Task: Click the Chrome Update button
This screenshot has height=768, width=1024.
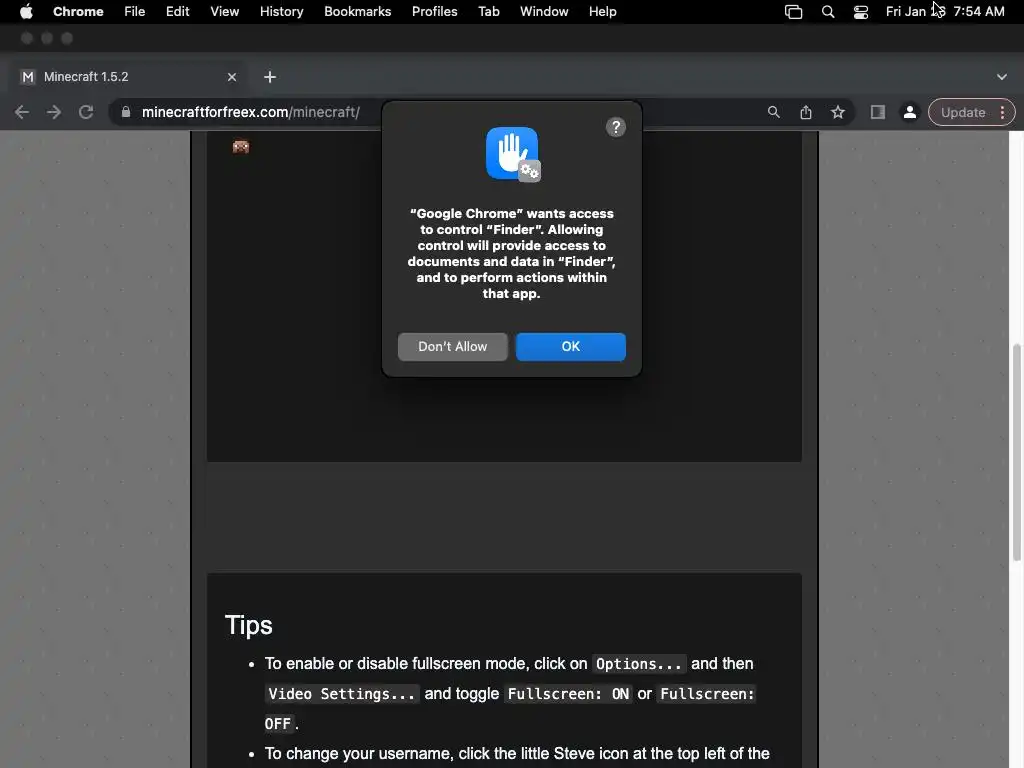Action: (963, 112)
